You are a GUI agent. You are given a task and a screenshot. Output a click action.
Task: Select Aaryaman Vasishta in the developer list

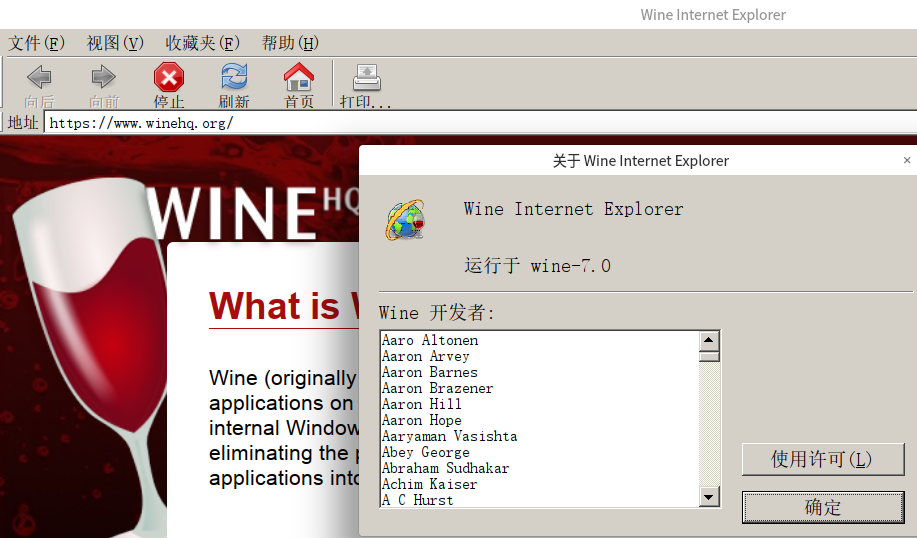tap(450, 436)
